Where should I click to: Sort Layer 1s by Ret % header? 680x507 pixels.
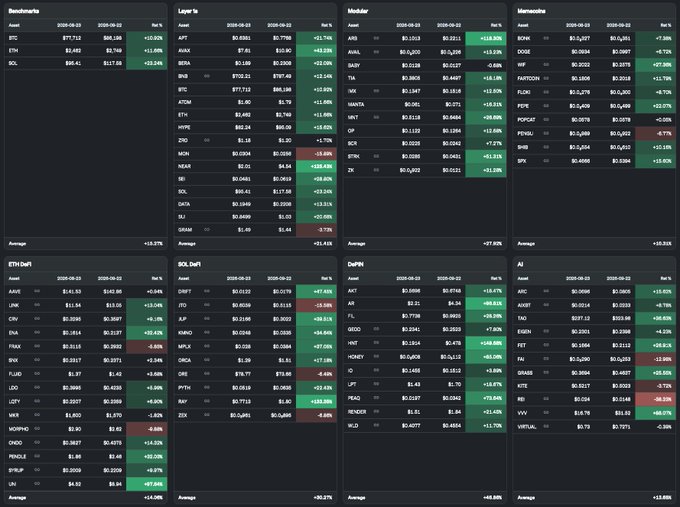click(x=327, y=25)
